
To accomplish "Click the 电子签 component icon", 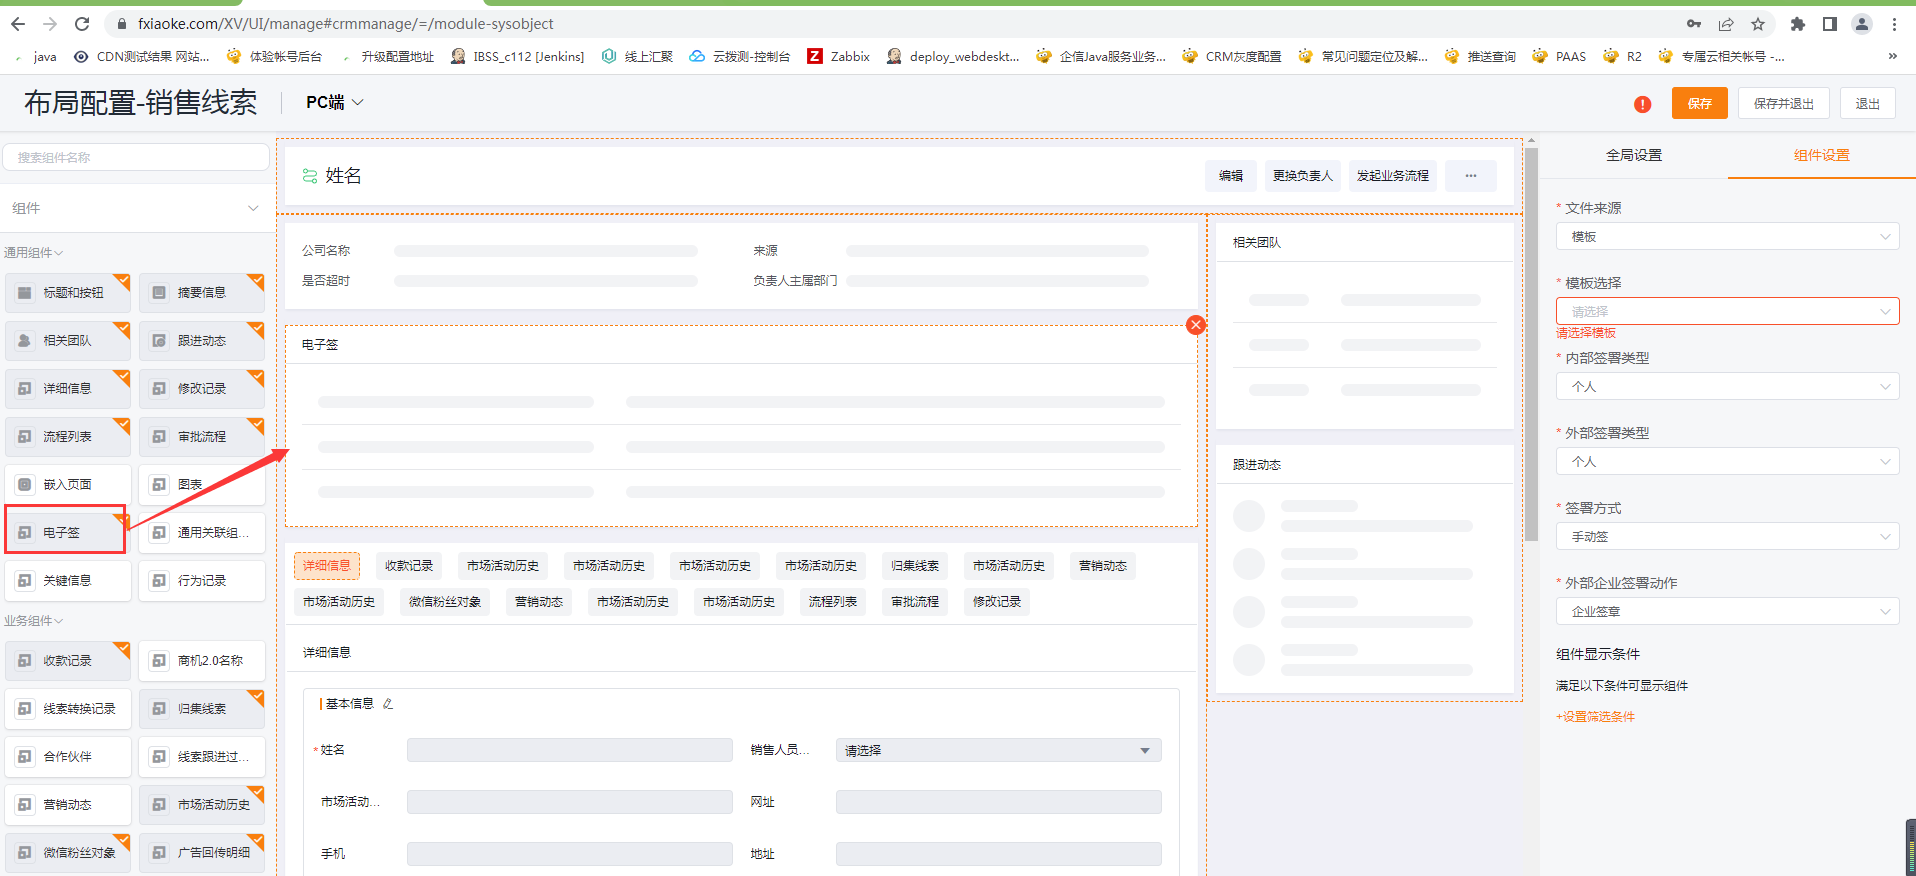I will (25, 533).
